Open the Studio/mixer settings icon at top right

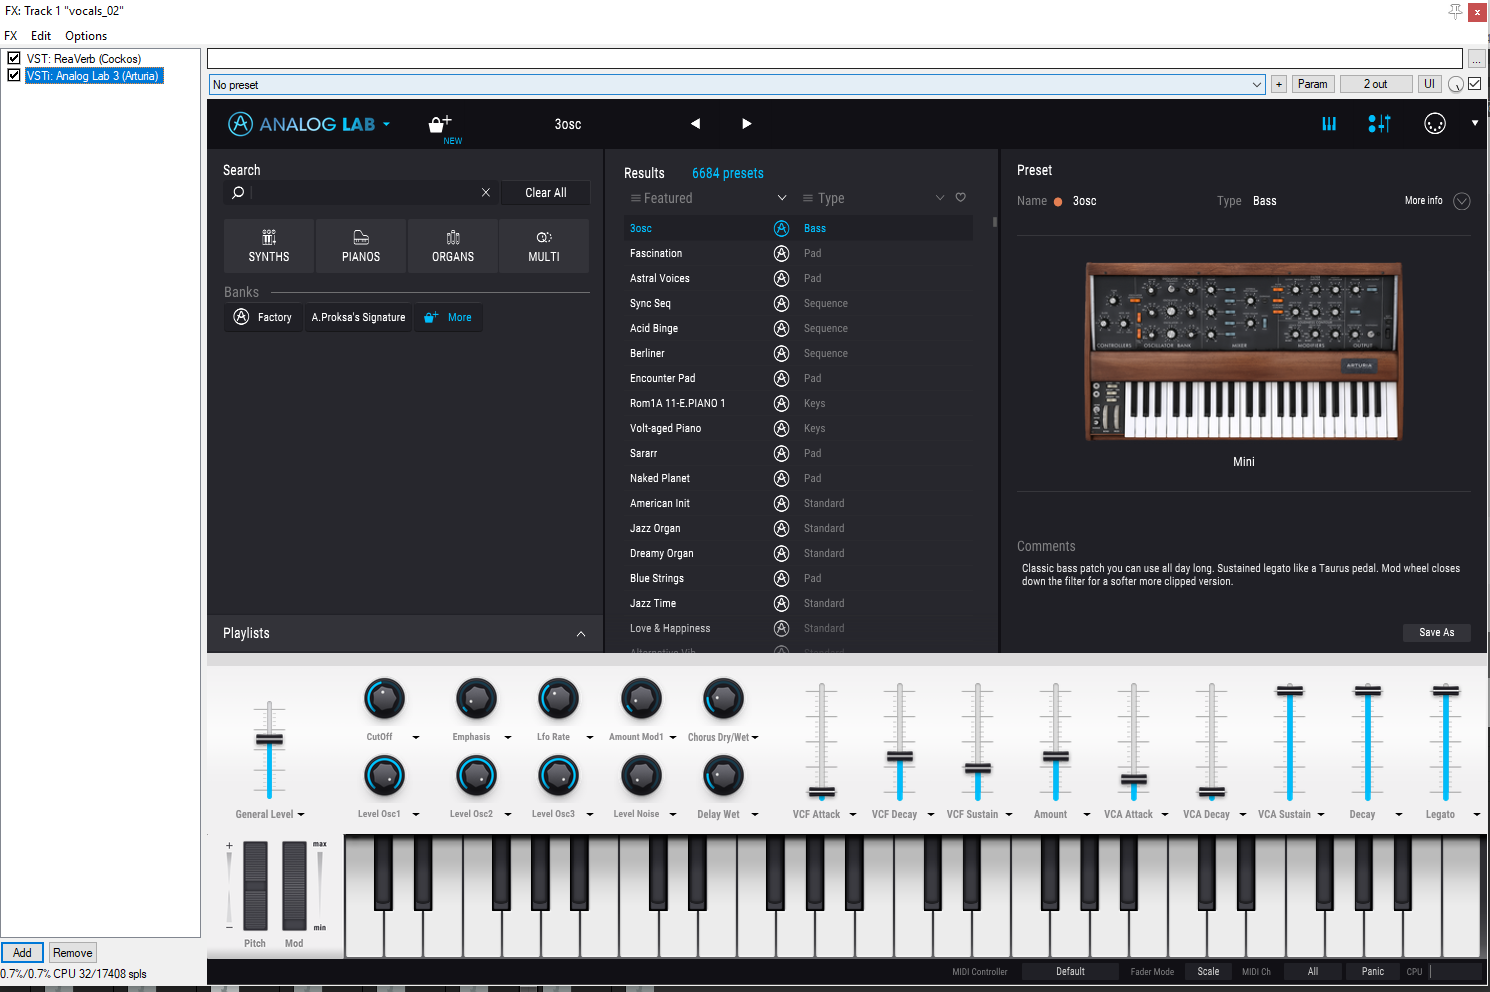pyautogui.click(x=1378, y=123)
